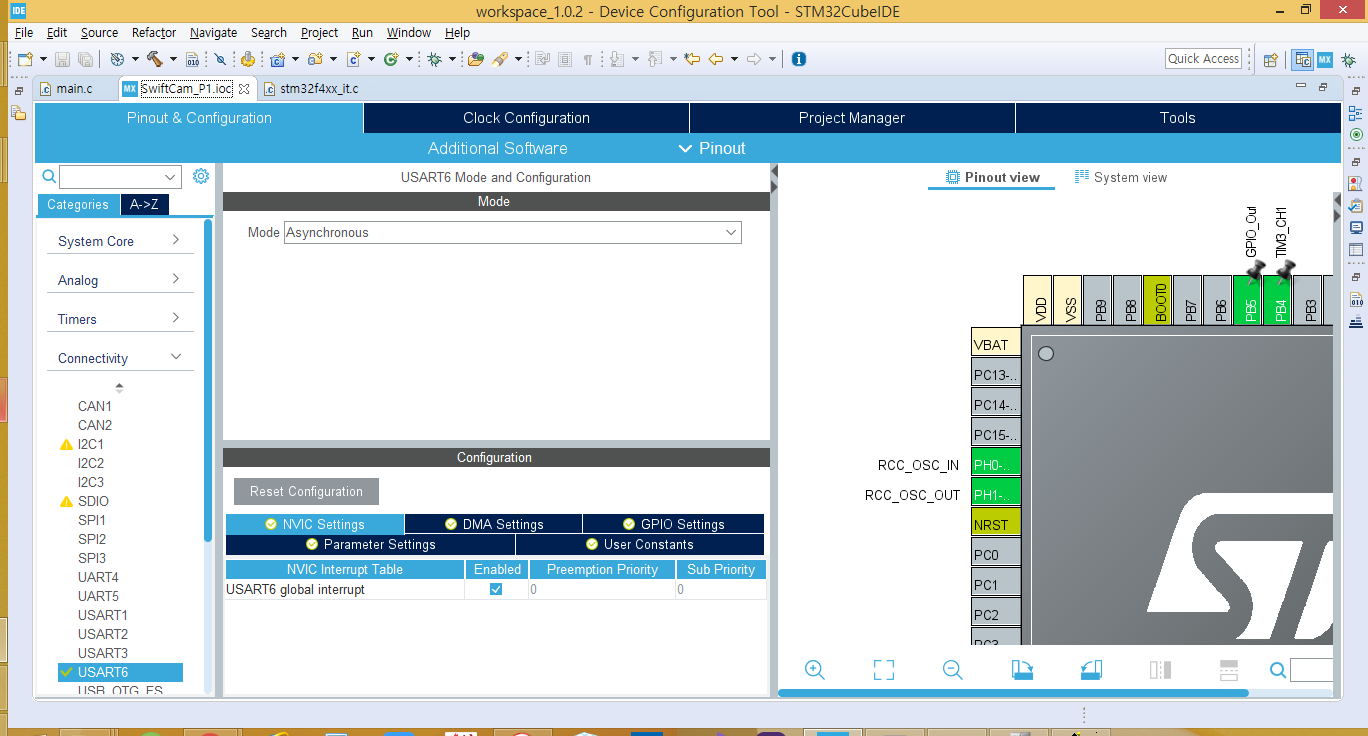Click the Build hammer icon
The image size is (1368, 736).
click(154, 59)
